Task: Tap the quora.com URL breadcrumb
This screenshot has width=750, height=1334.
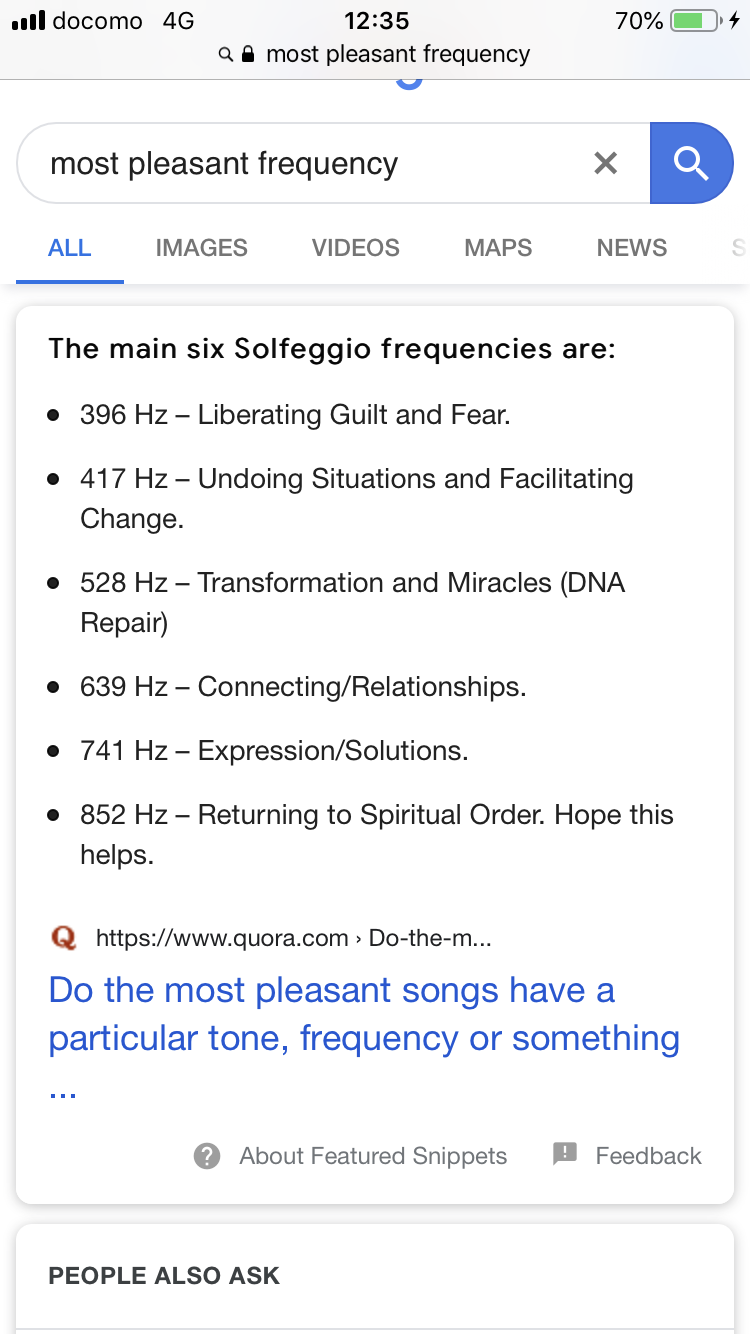Action: [293, 938]
